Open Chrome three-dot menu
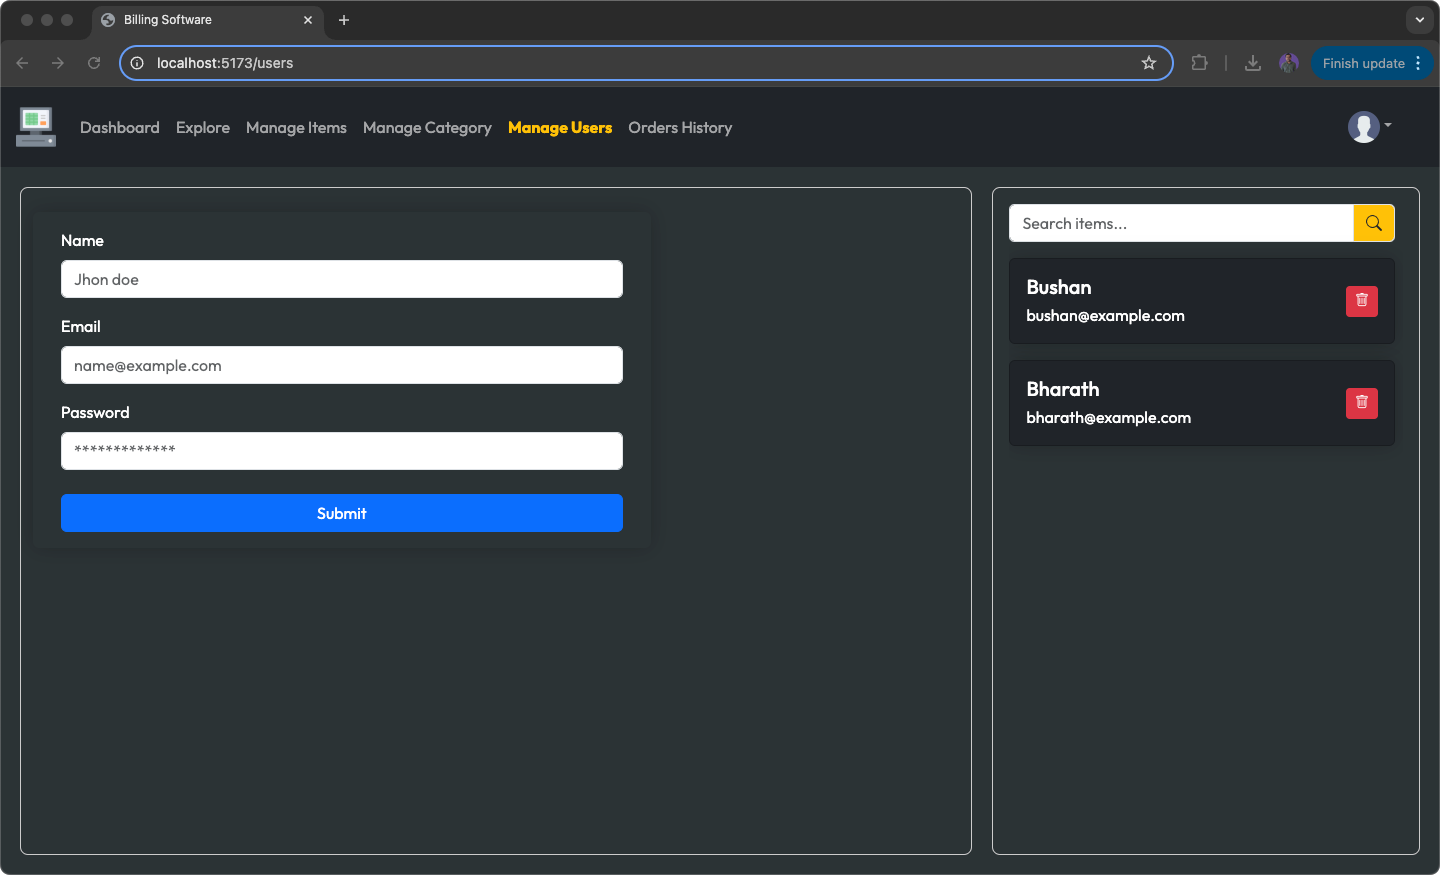 tap(1418, 63)
